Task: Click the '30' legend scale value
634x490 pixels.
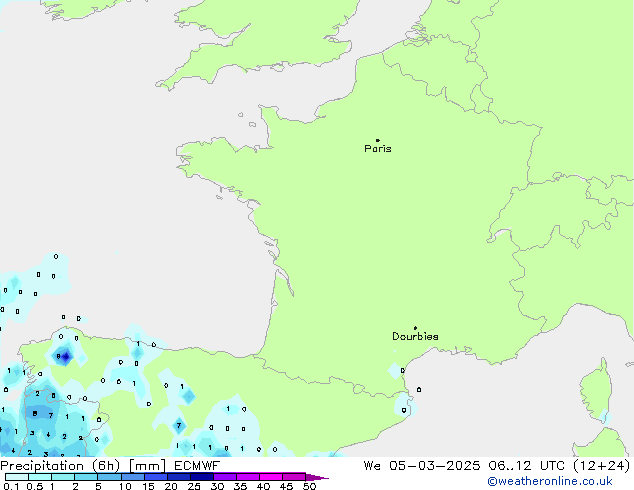Action: pyautogui.click(x=217, y=486)
